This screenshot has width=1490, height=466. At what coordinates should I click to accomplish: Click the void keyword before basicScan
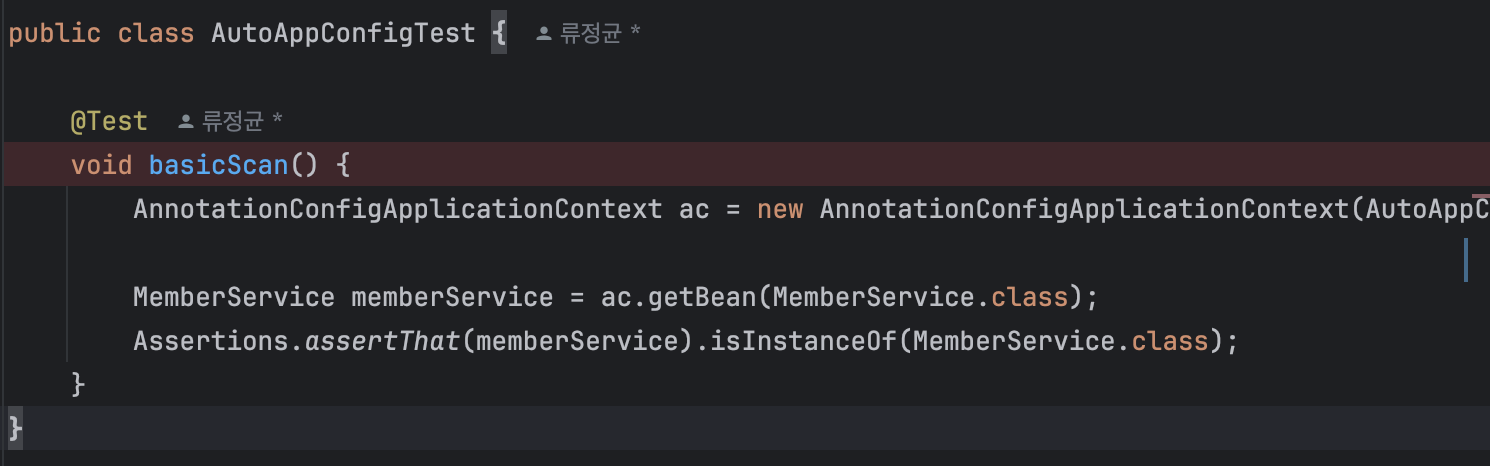click(x=101, y=165)
